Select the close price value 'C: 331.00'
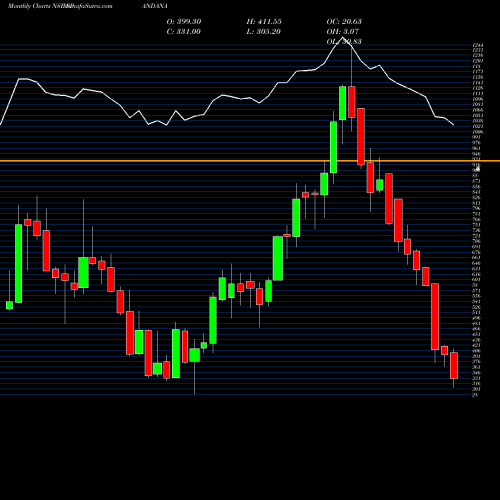Screen dimensions: 500x500 pos(183,31)
